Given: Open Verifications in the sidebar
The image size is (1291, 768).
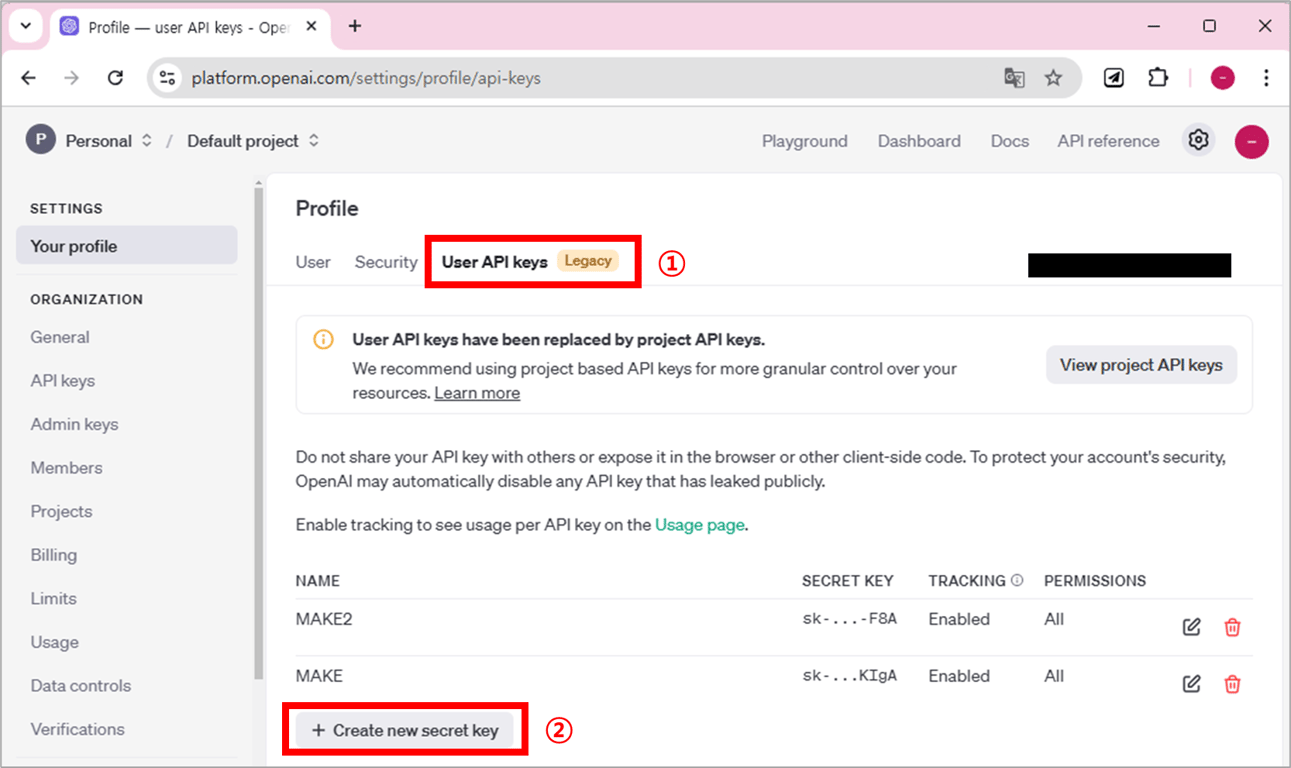Looking at the screenshot, I should (77, 729).
